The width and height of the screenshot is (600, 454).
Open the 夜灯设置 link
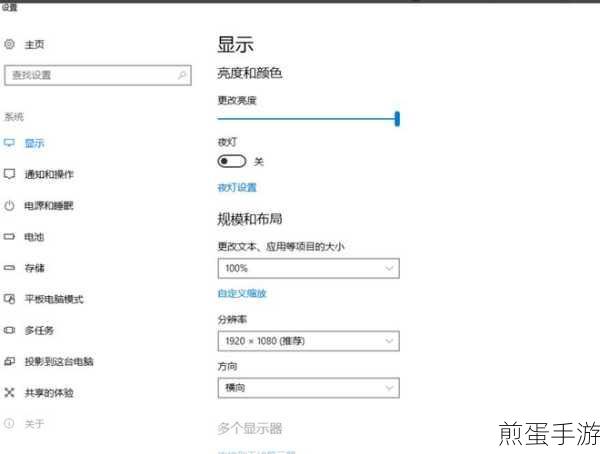(237, 188)
